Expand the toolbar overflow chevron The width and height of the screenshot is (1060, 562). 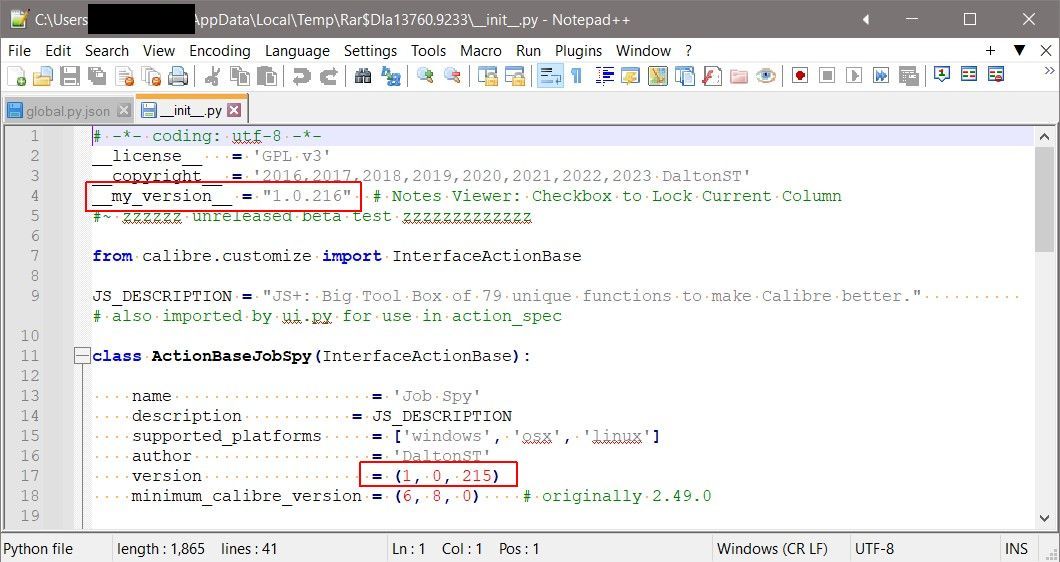[x=1049, y=70]
